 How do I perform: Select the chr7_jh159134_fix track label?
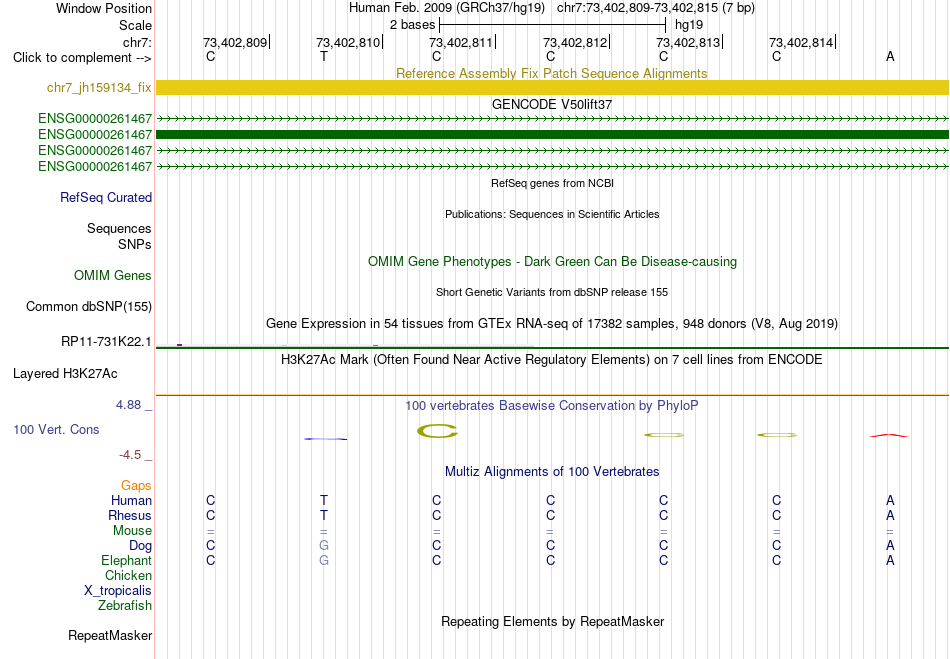click(99, 88)
